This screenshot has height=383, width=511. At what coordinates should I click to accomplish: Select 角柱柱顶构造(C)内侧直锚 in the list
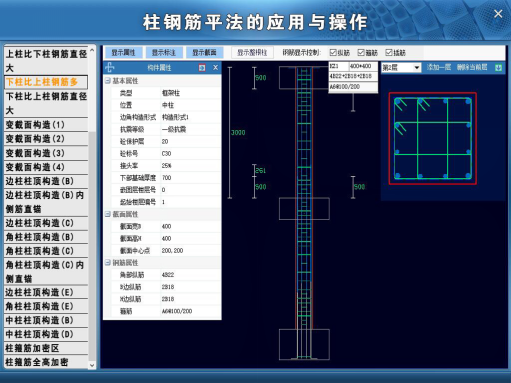(46, 272)
